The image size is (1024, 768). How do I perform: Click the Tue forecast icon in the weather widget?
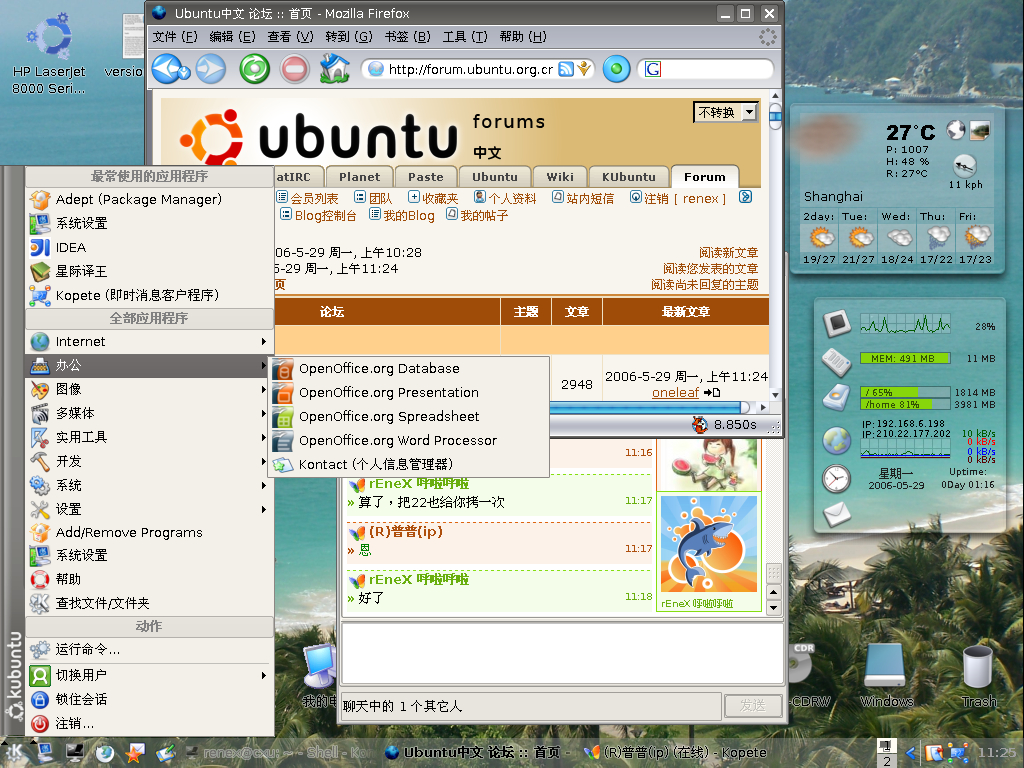click(x=859, y=238)
